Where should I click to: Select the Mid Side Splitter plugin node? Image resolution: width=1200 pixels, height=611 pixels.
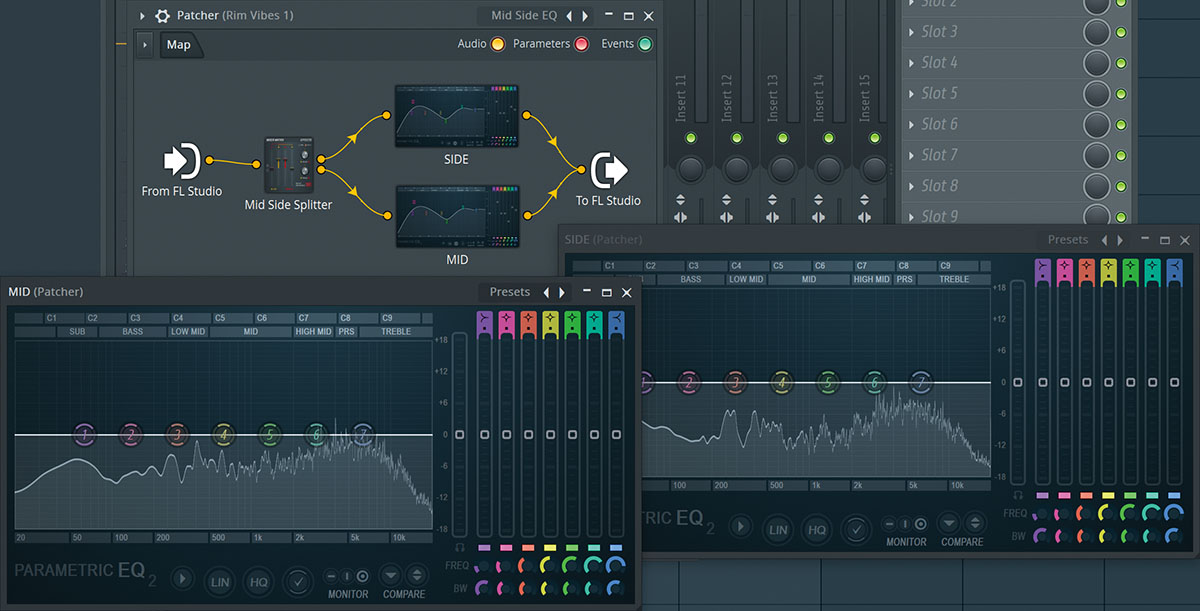click(289, 166)
